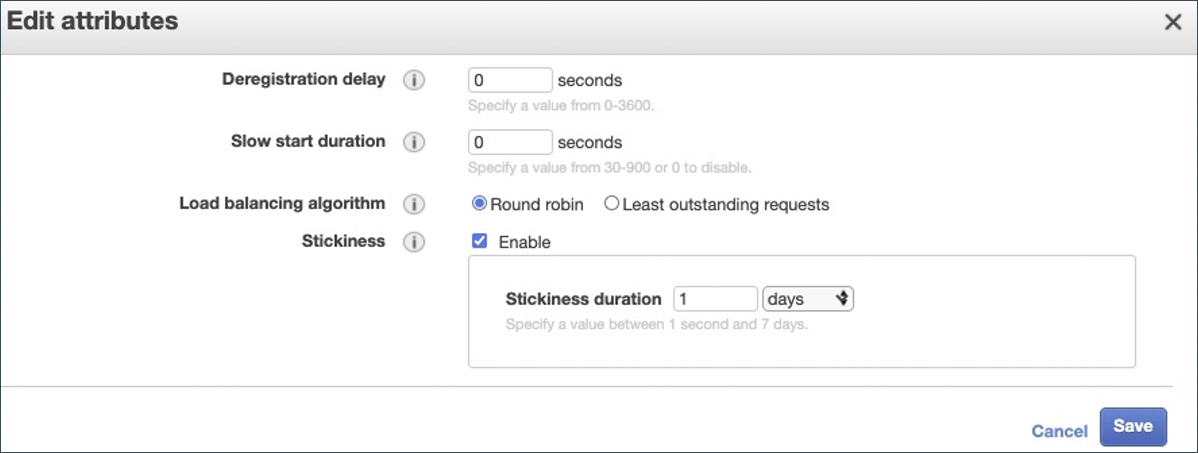Viewport: 1198px width, 453px height.
Task: Select the Round robin algorithm
Action: click(x=480, y=204)
